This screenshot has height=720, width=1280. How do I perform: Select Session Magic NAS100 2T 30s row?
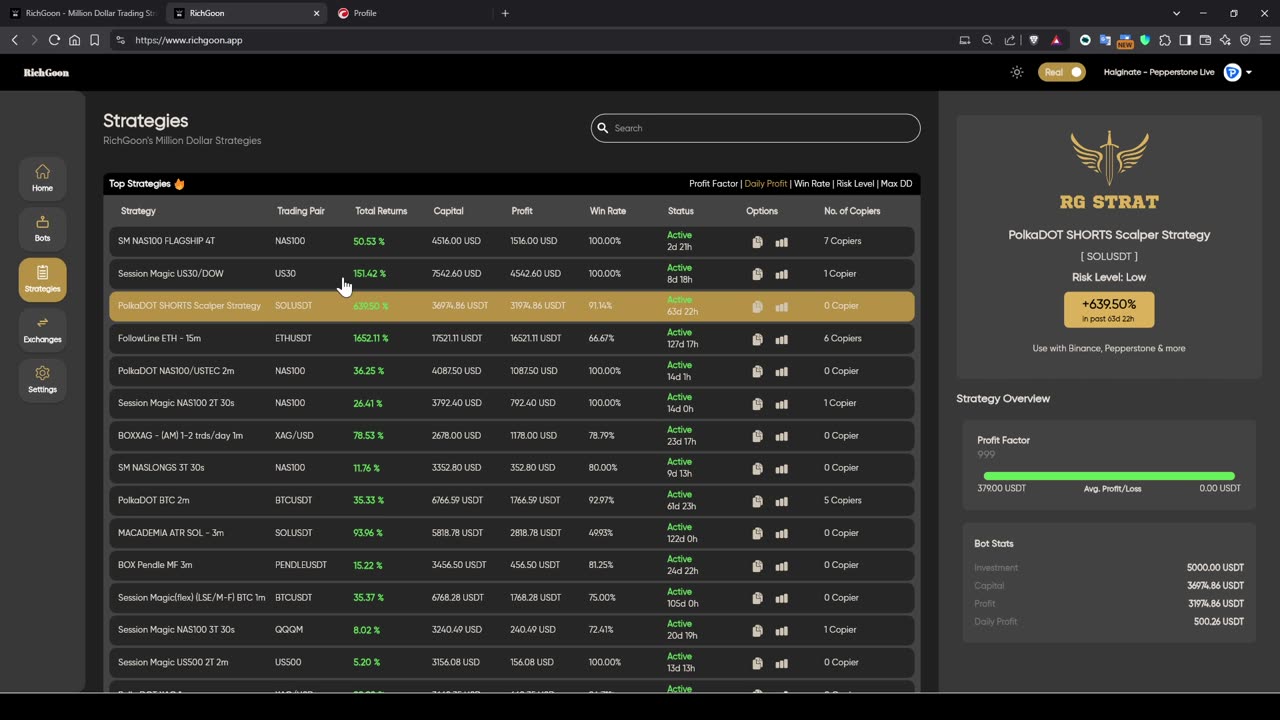coord(511,403)
